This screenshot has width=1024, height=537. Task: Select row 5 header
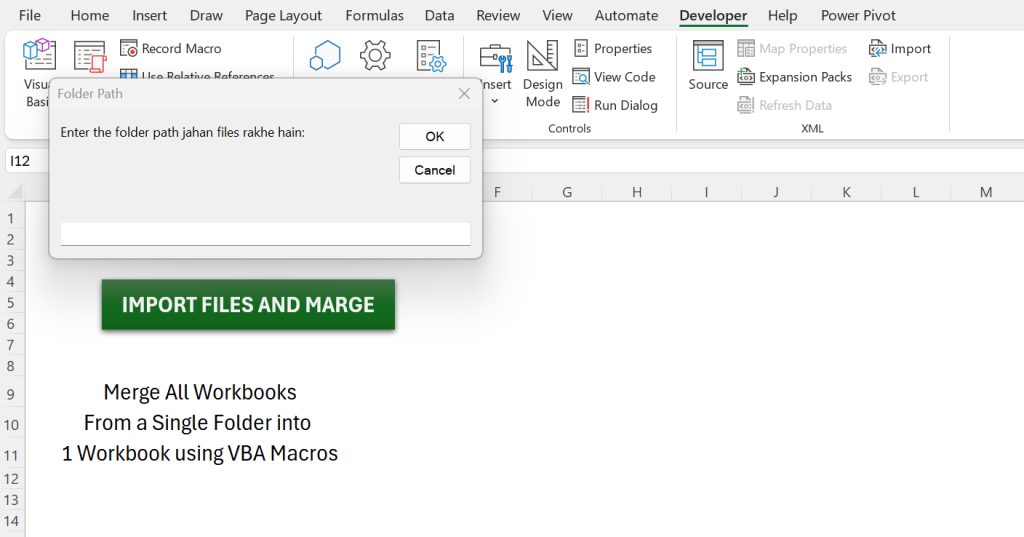[x=11, y=302]
